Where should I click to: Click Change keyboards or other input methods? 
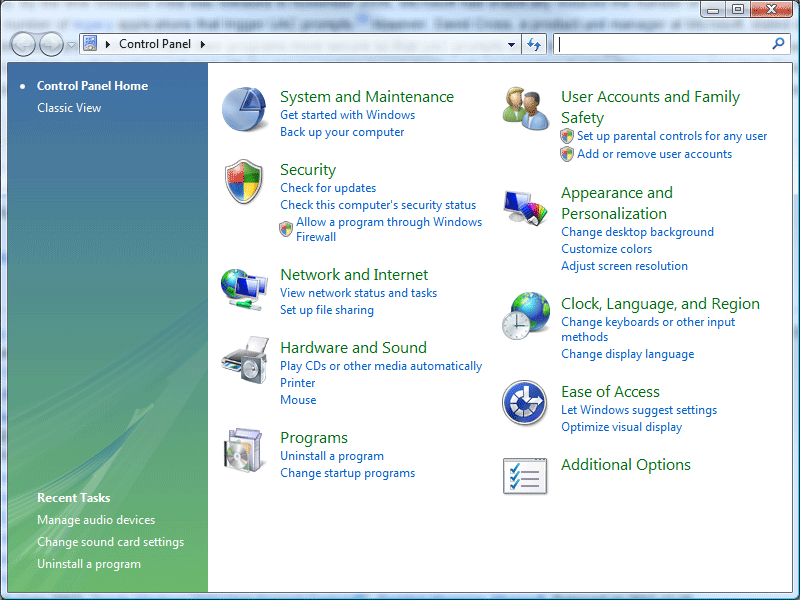(x=648, y=329)
